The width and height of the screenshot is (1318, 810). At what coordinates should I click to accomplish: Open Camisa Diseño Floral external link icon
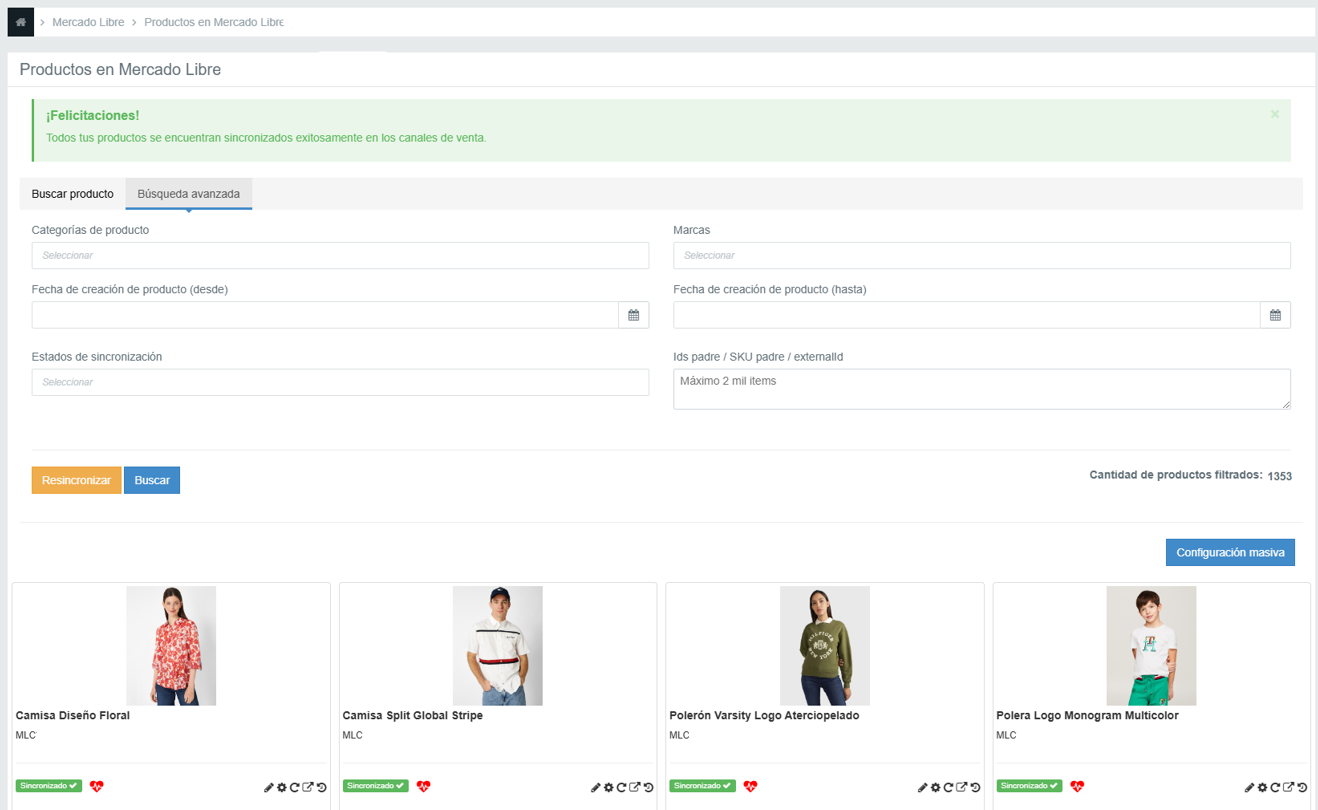pyautogui.click(x=308, y=788)
